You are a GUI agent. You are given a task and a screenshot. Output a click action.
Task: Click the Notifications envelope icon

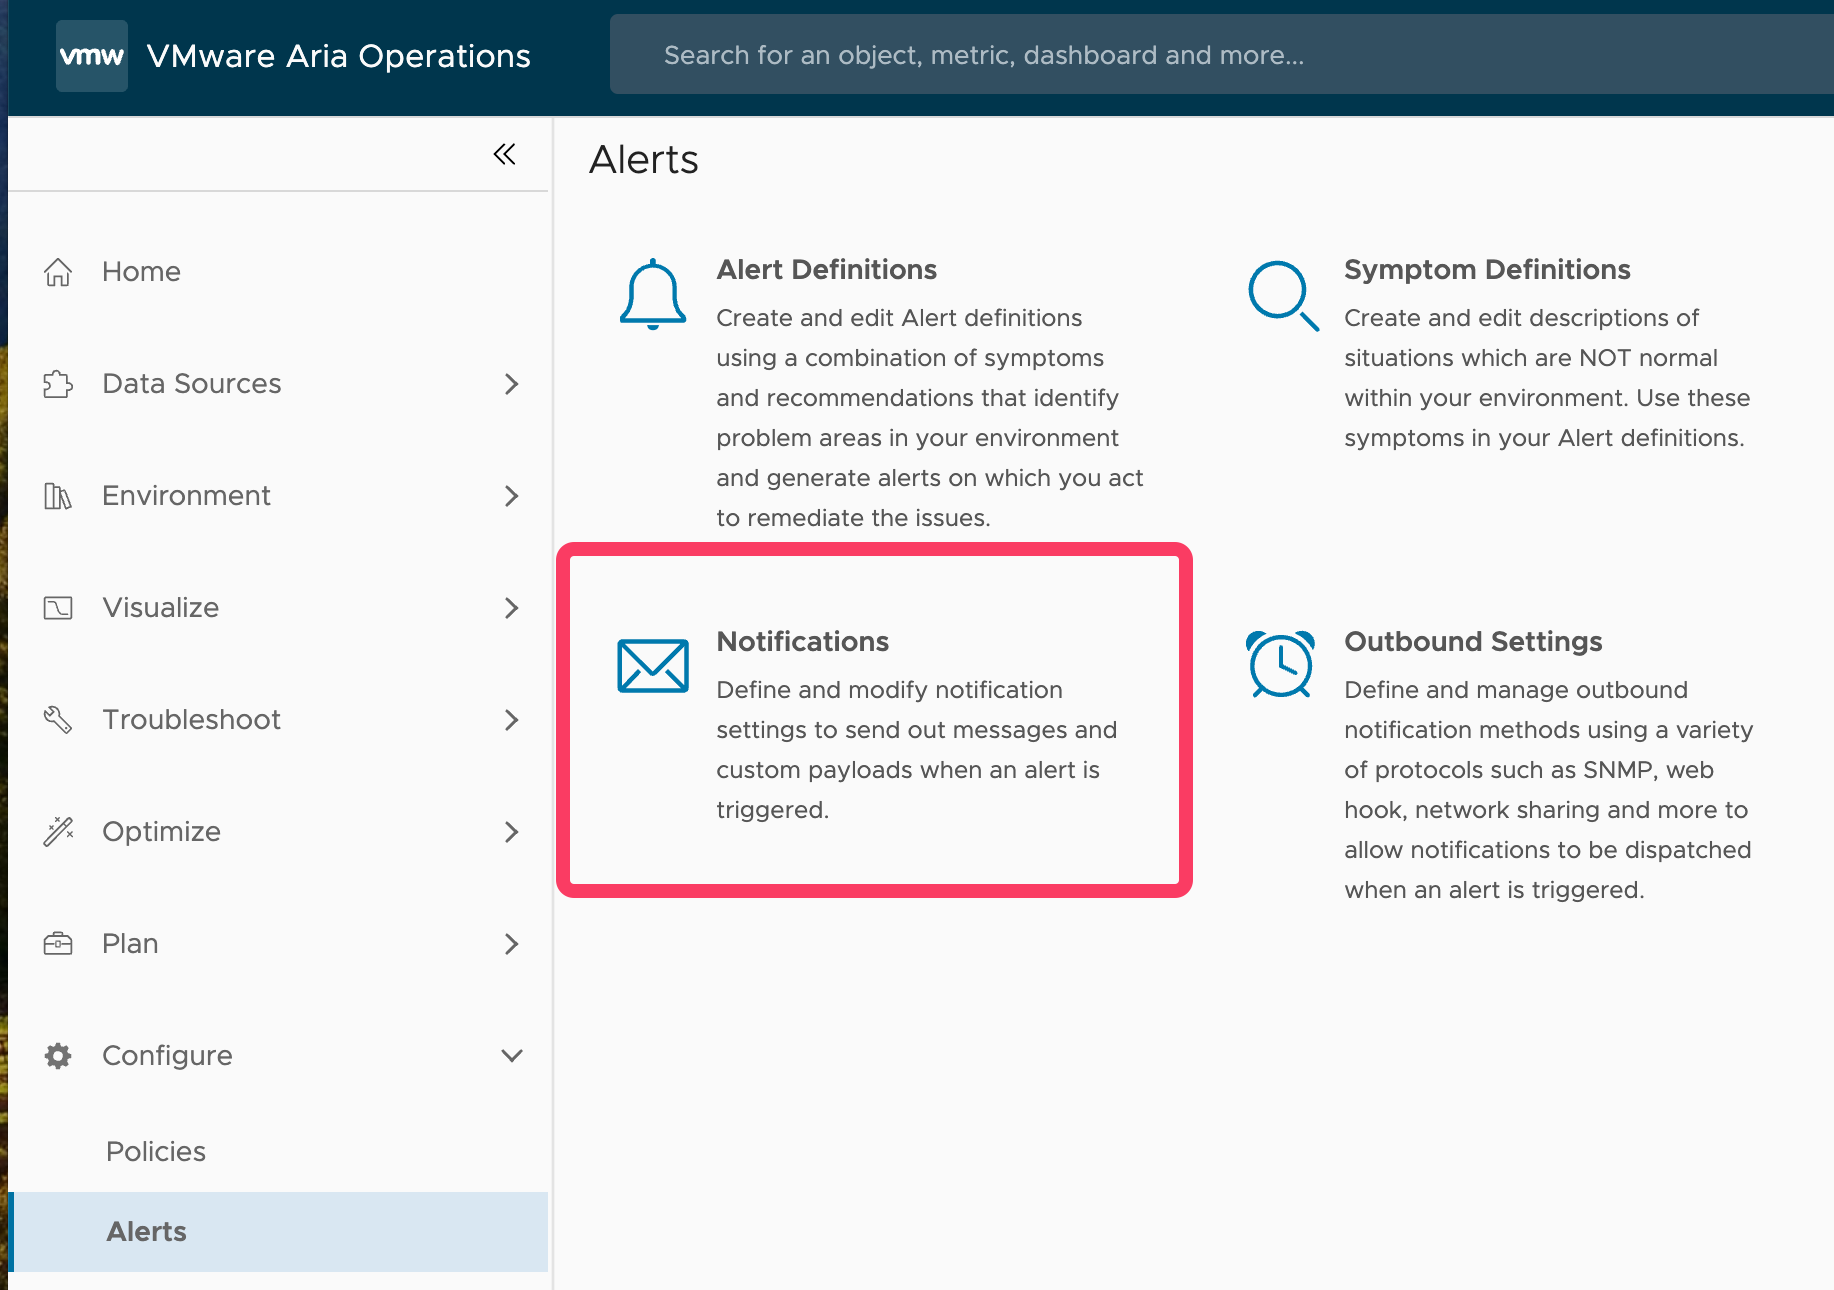(x=652, y=666)
